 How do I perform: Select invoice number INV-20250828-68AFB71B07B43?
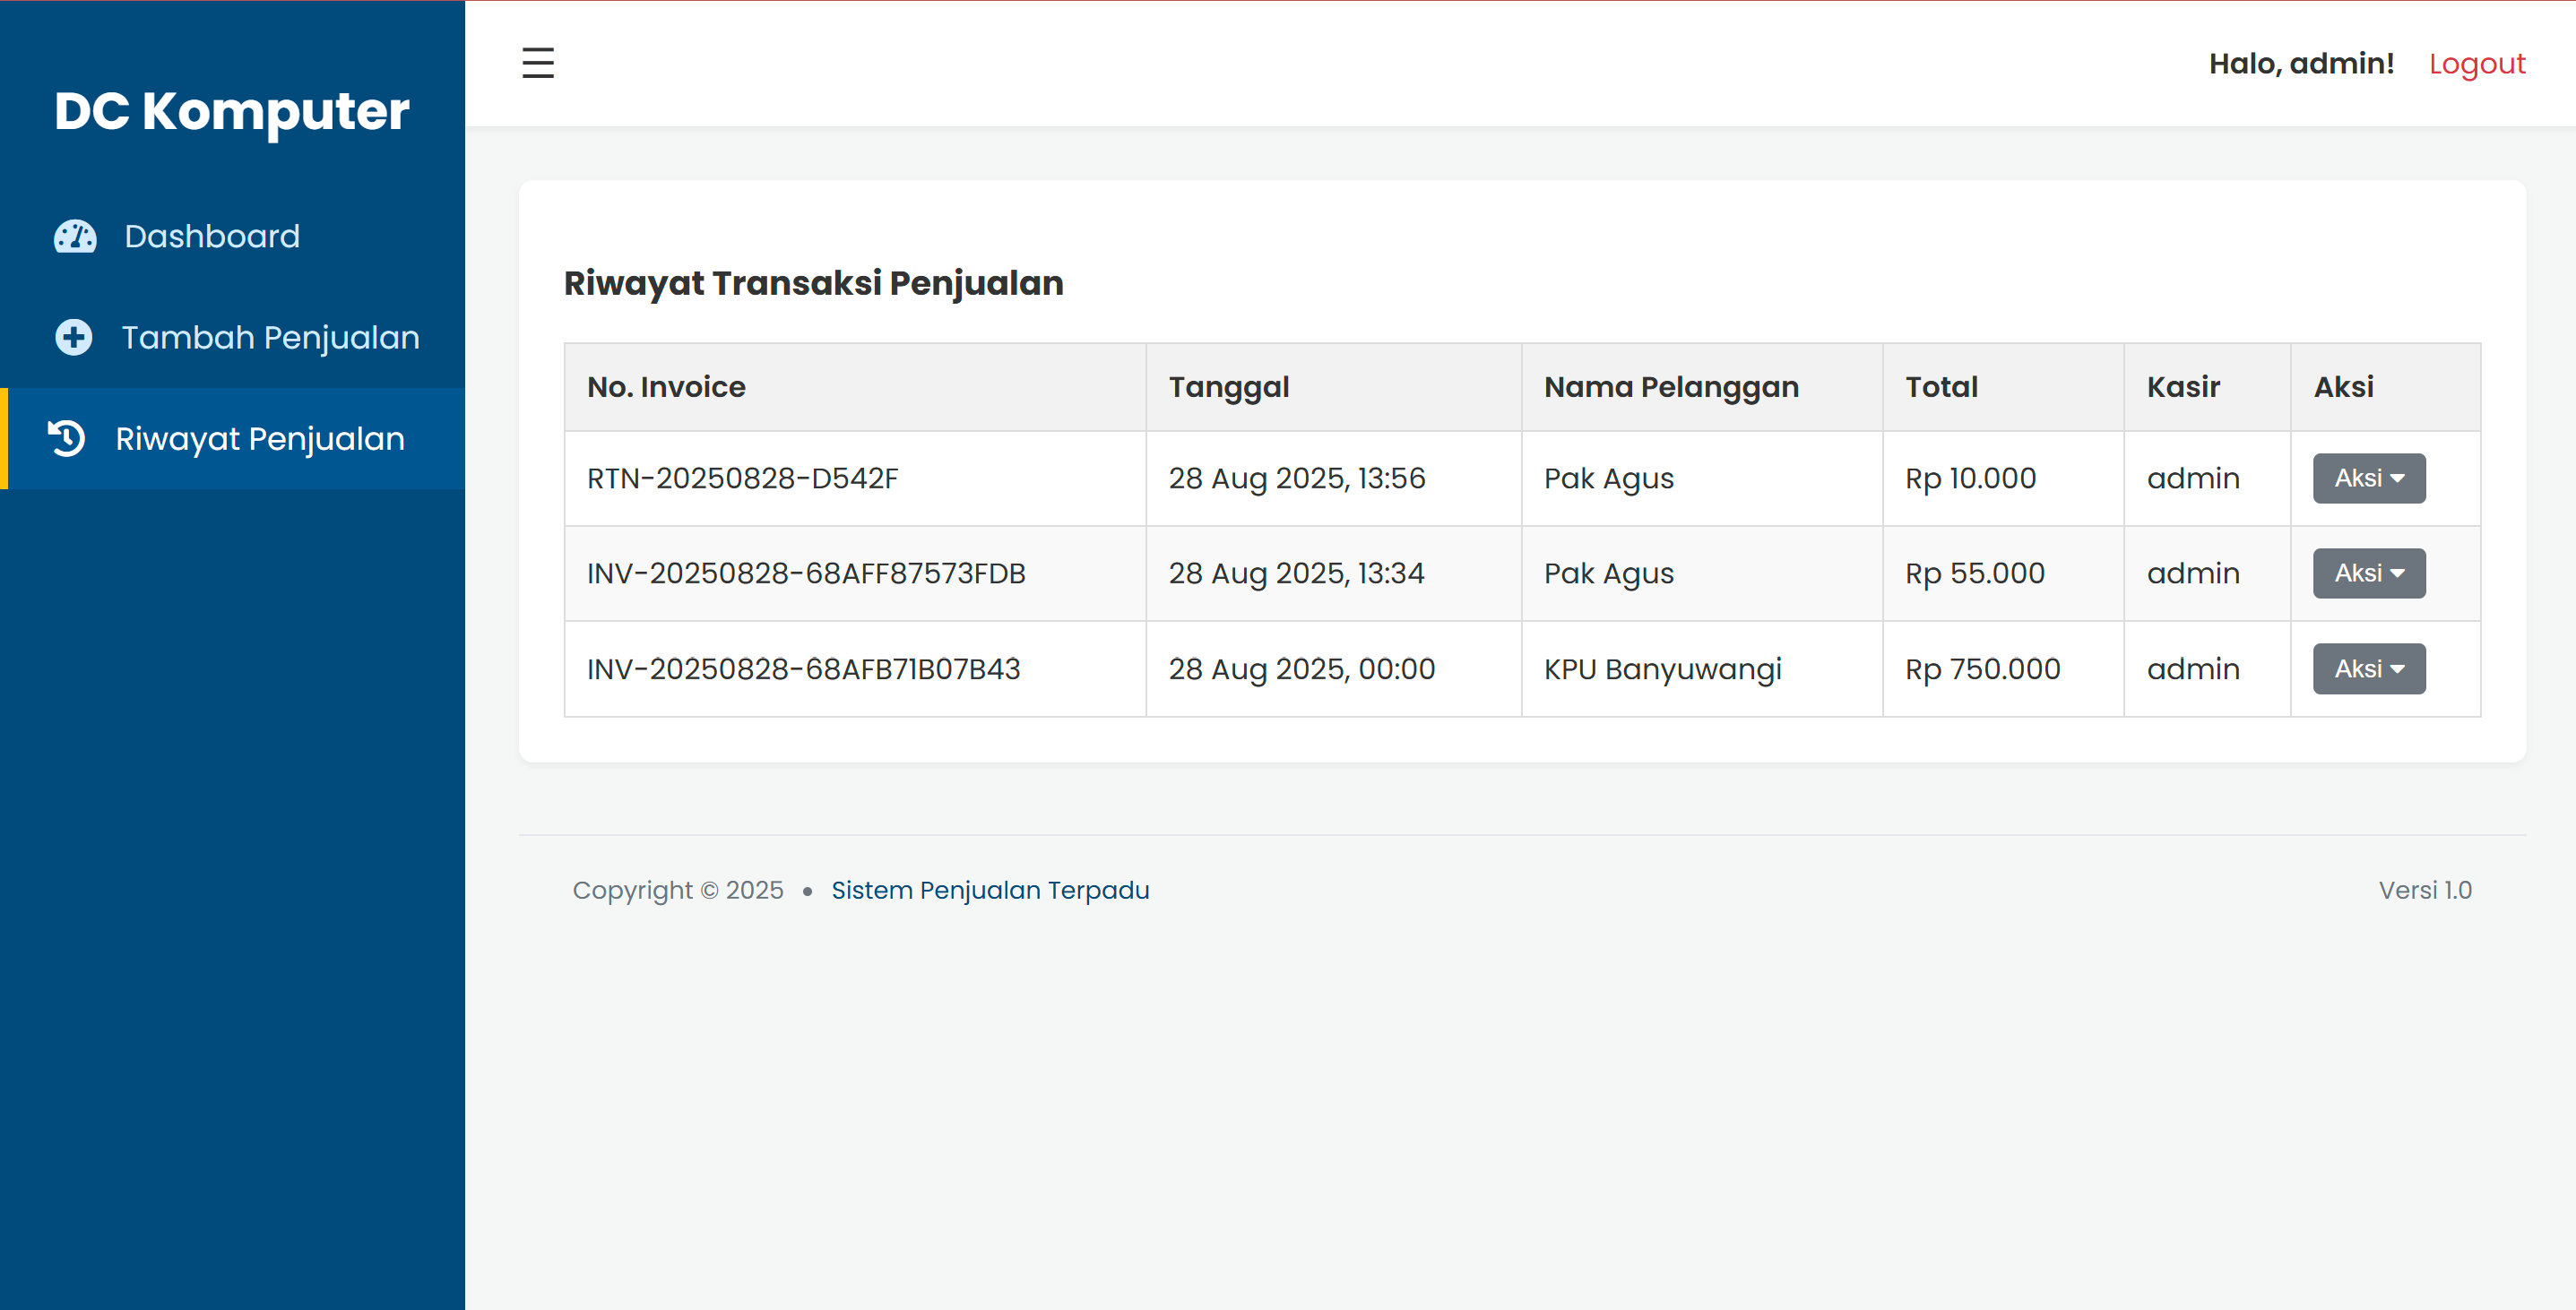[803, 669]
